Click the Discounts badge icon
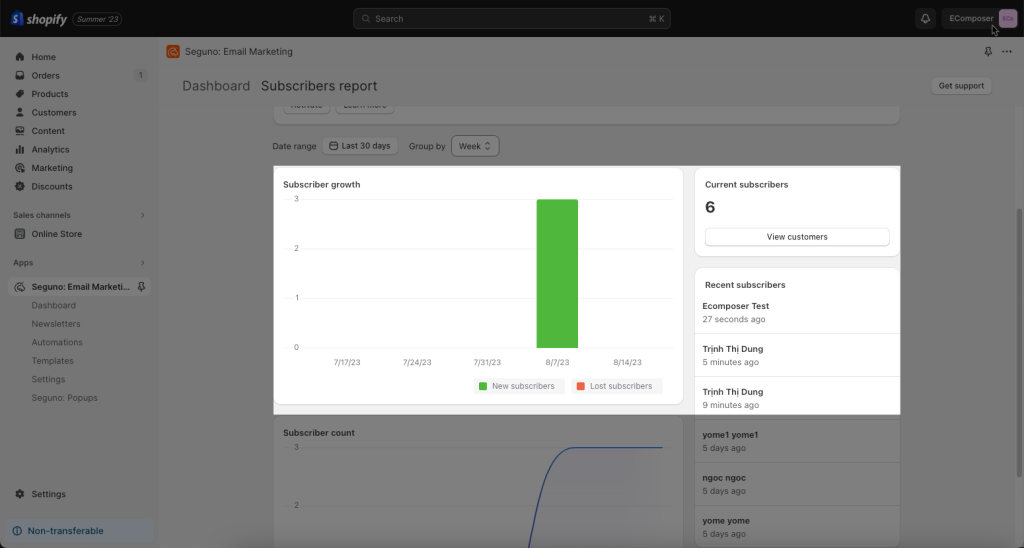Viewport: 1024px width, 548px height. tap(20, 186)
